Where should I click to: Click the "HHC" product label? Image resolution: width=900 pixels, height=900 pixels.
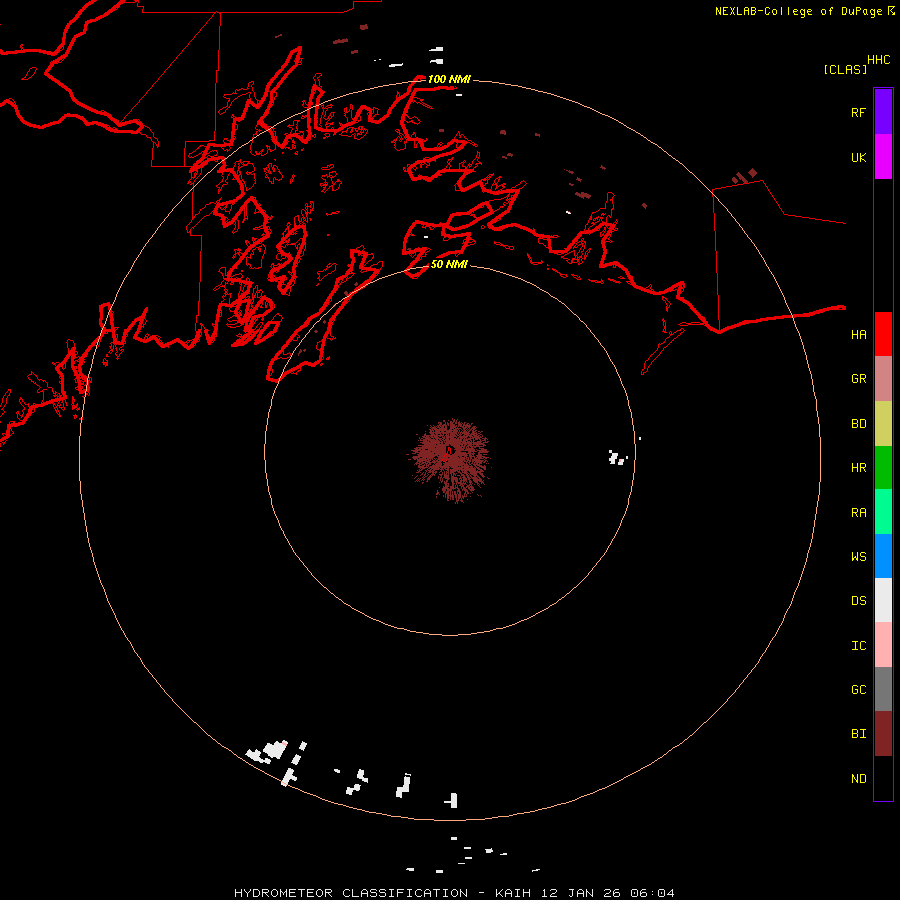coord(879,60)
